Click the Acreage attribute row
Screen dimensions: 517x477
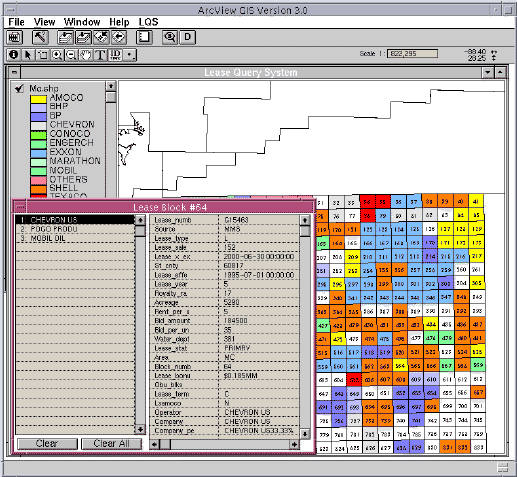[225, 302]
